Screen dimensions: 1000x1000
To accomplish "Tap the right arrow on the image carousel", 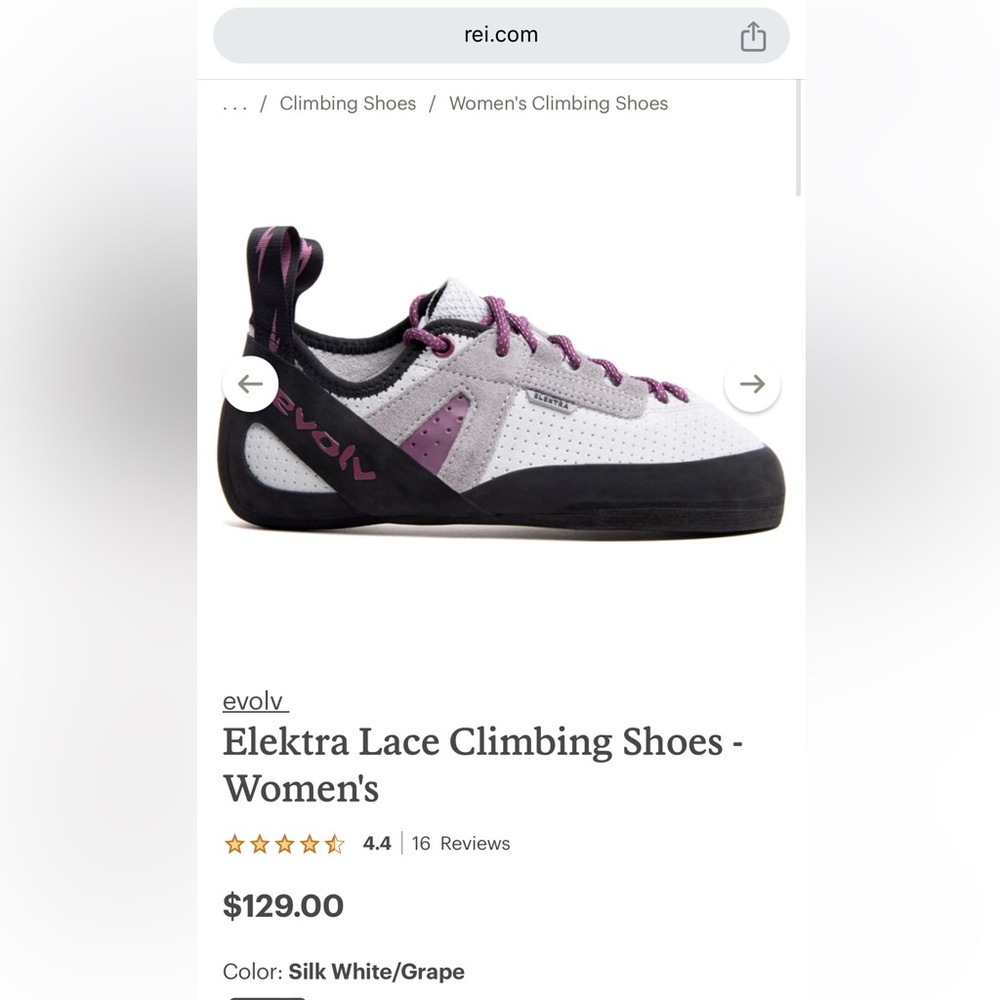I will click(752, 383).
